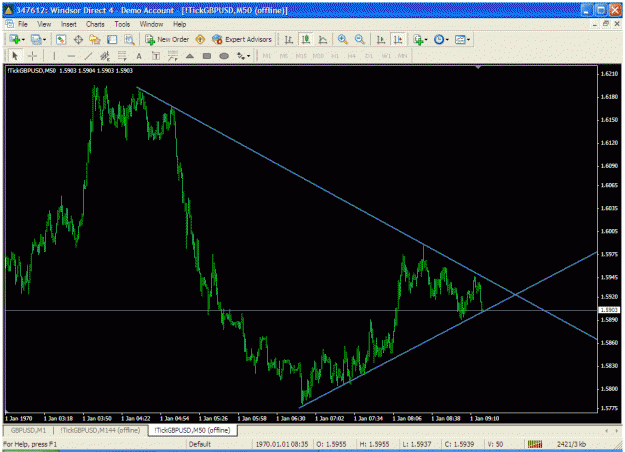Select the Ellipse shape tool
The image size is (625, 452).
[224, 56]
